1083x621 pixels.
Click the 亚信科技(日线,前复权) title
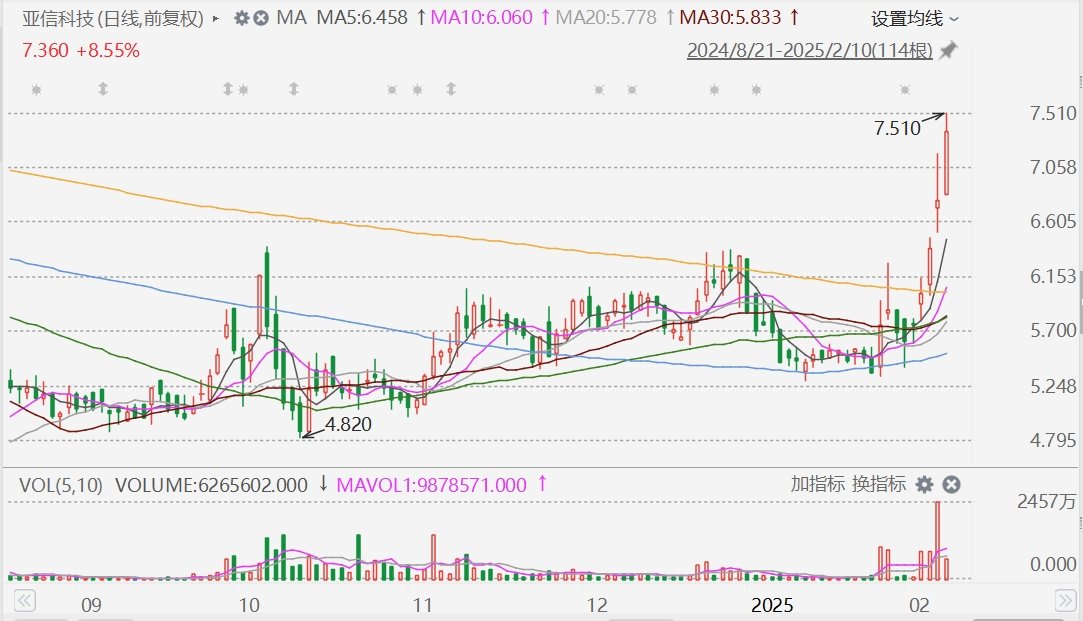[x=113, y=19]
